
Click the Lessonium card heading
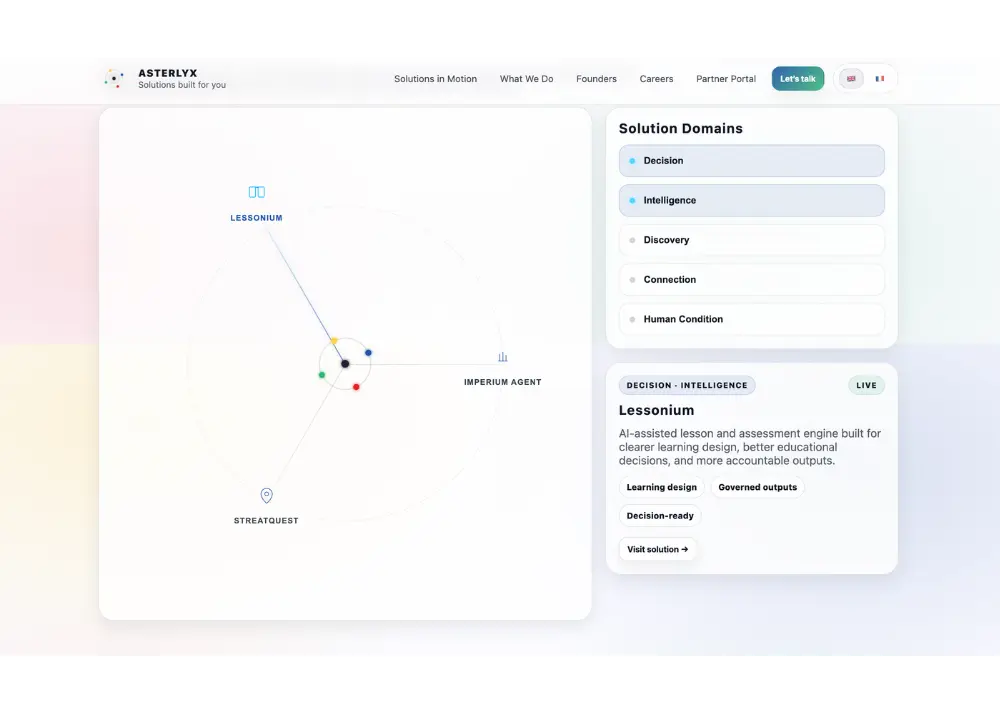[x=656, y=410]
